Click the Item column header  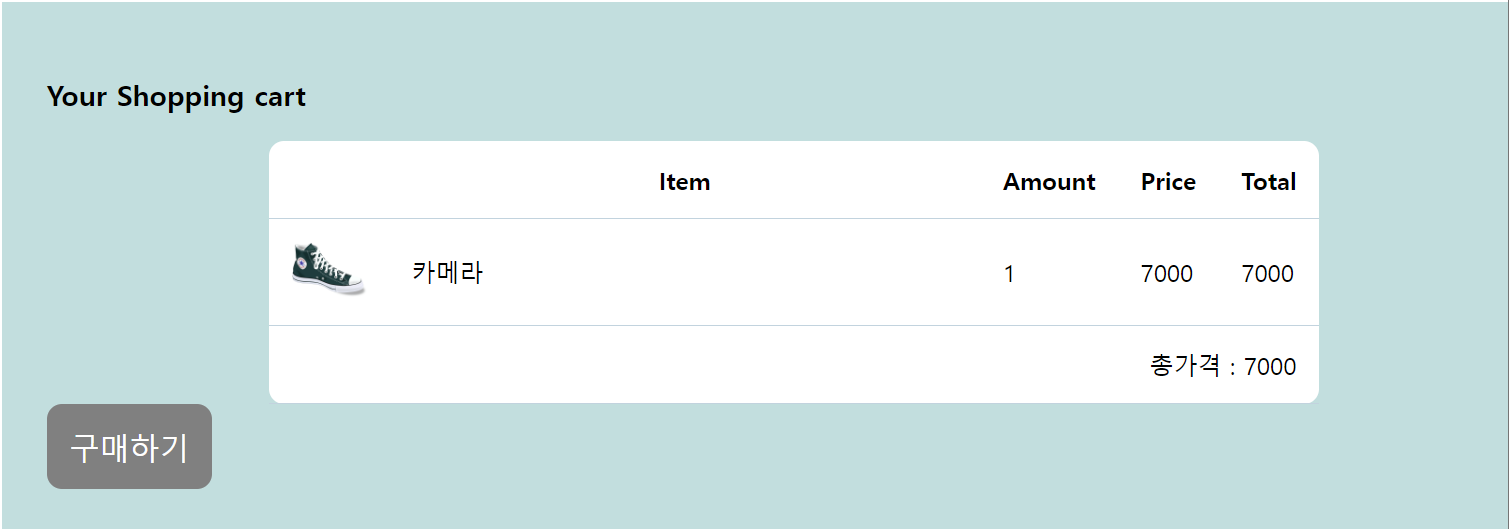(684, 182)
